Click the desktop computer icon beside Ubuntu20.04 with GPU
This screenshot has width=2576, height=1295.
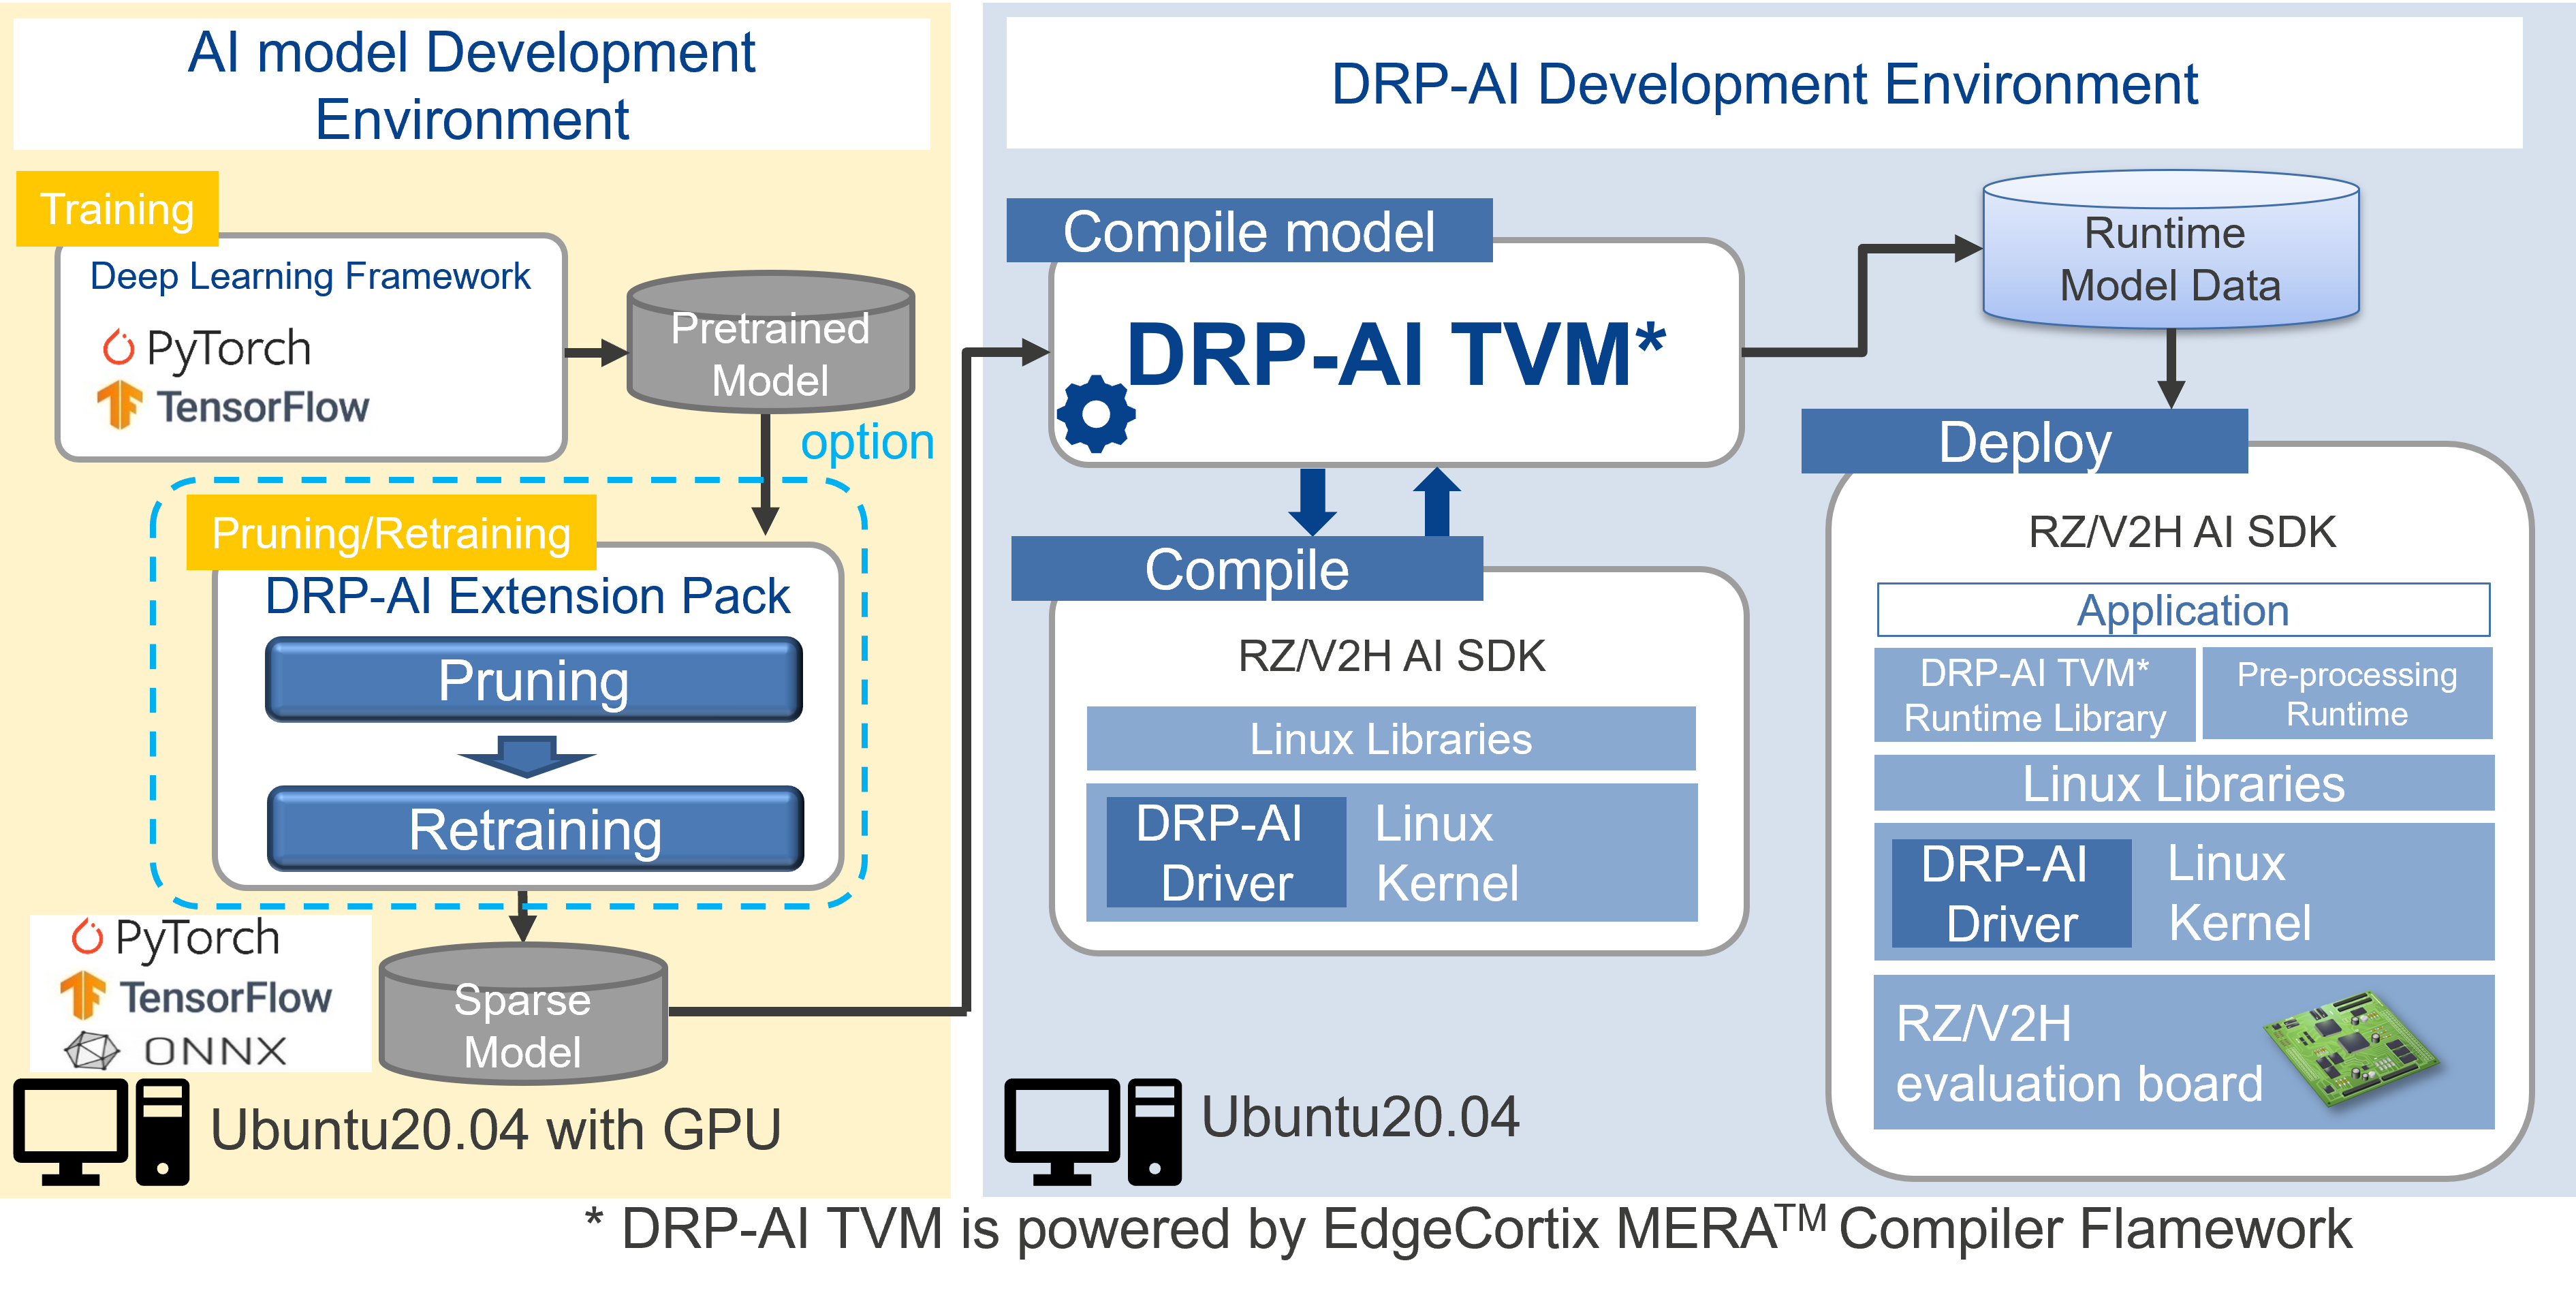tap(101, 1131)
